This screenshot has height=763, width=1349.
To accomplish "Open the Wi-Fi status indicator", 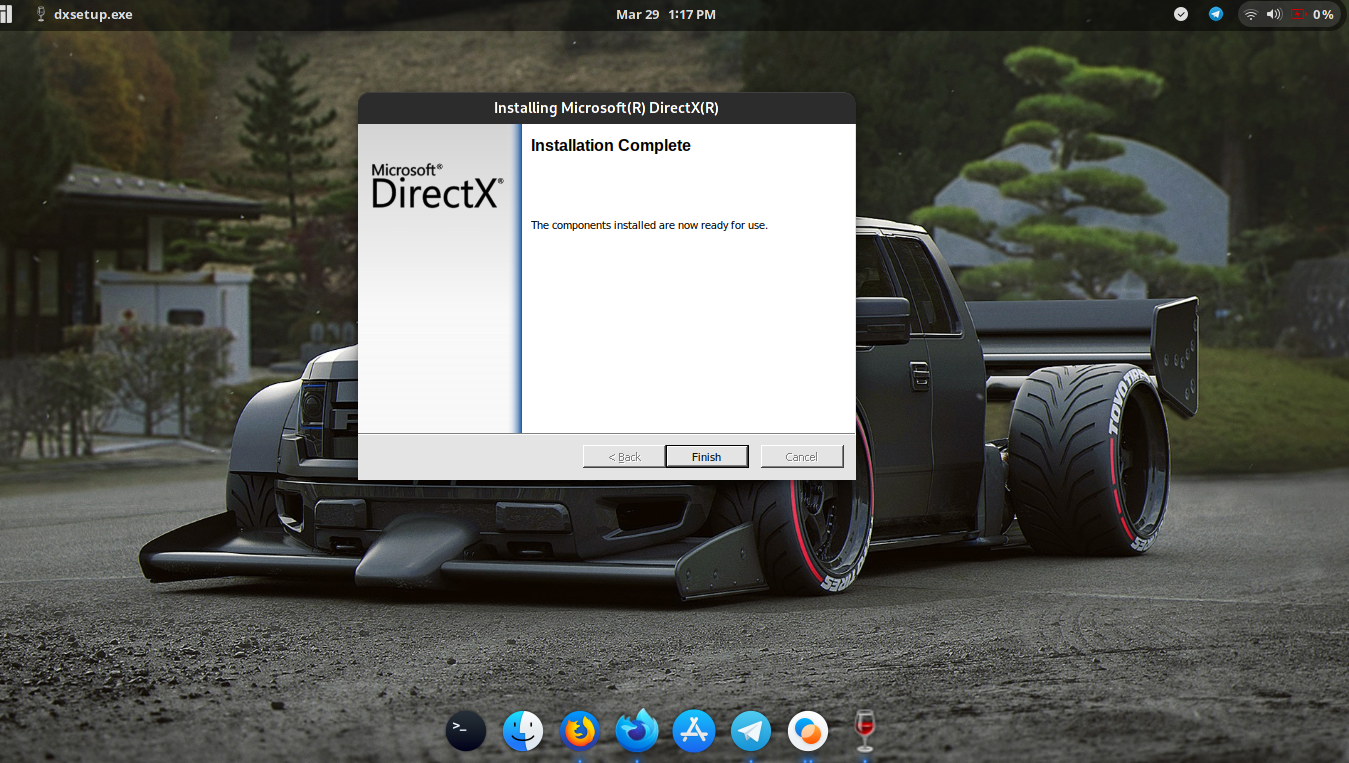I will (x=1250, y=14).
